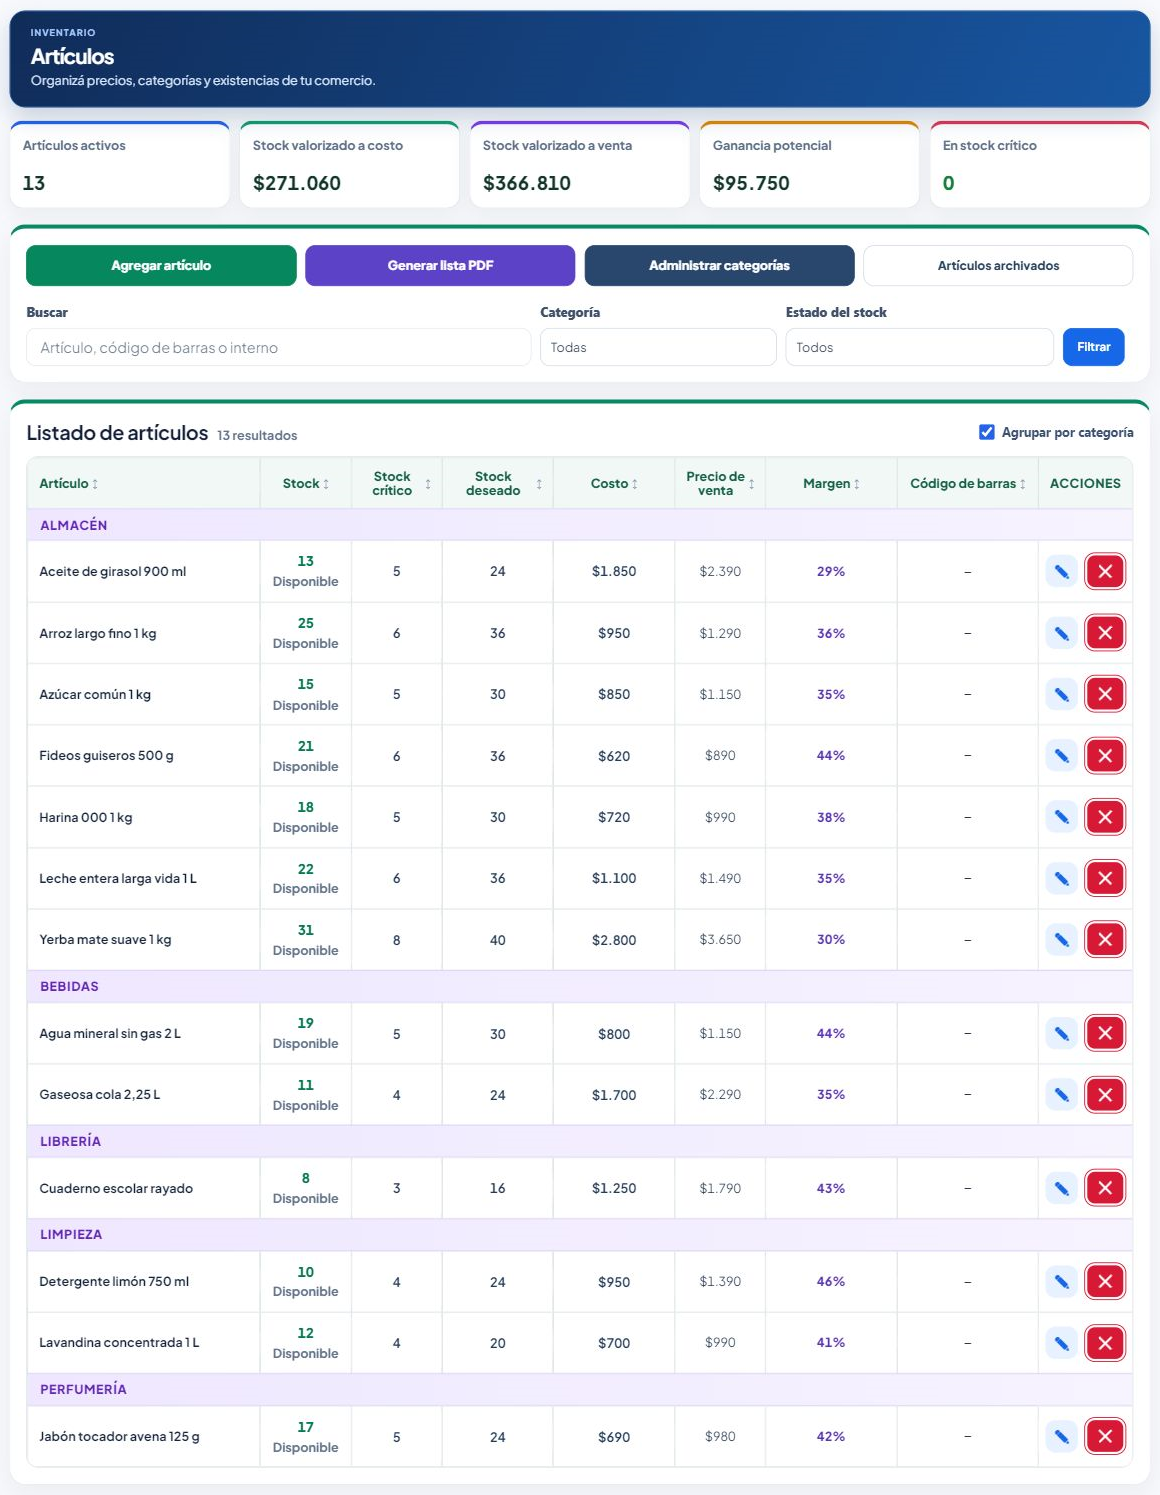
Task: Select the Stock valorizado a venta card
Action: pyautogui.click(x=579, y=165)
